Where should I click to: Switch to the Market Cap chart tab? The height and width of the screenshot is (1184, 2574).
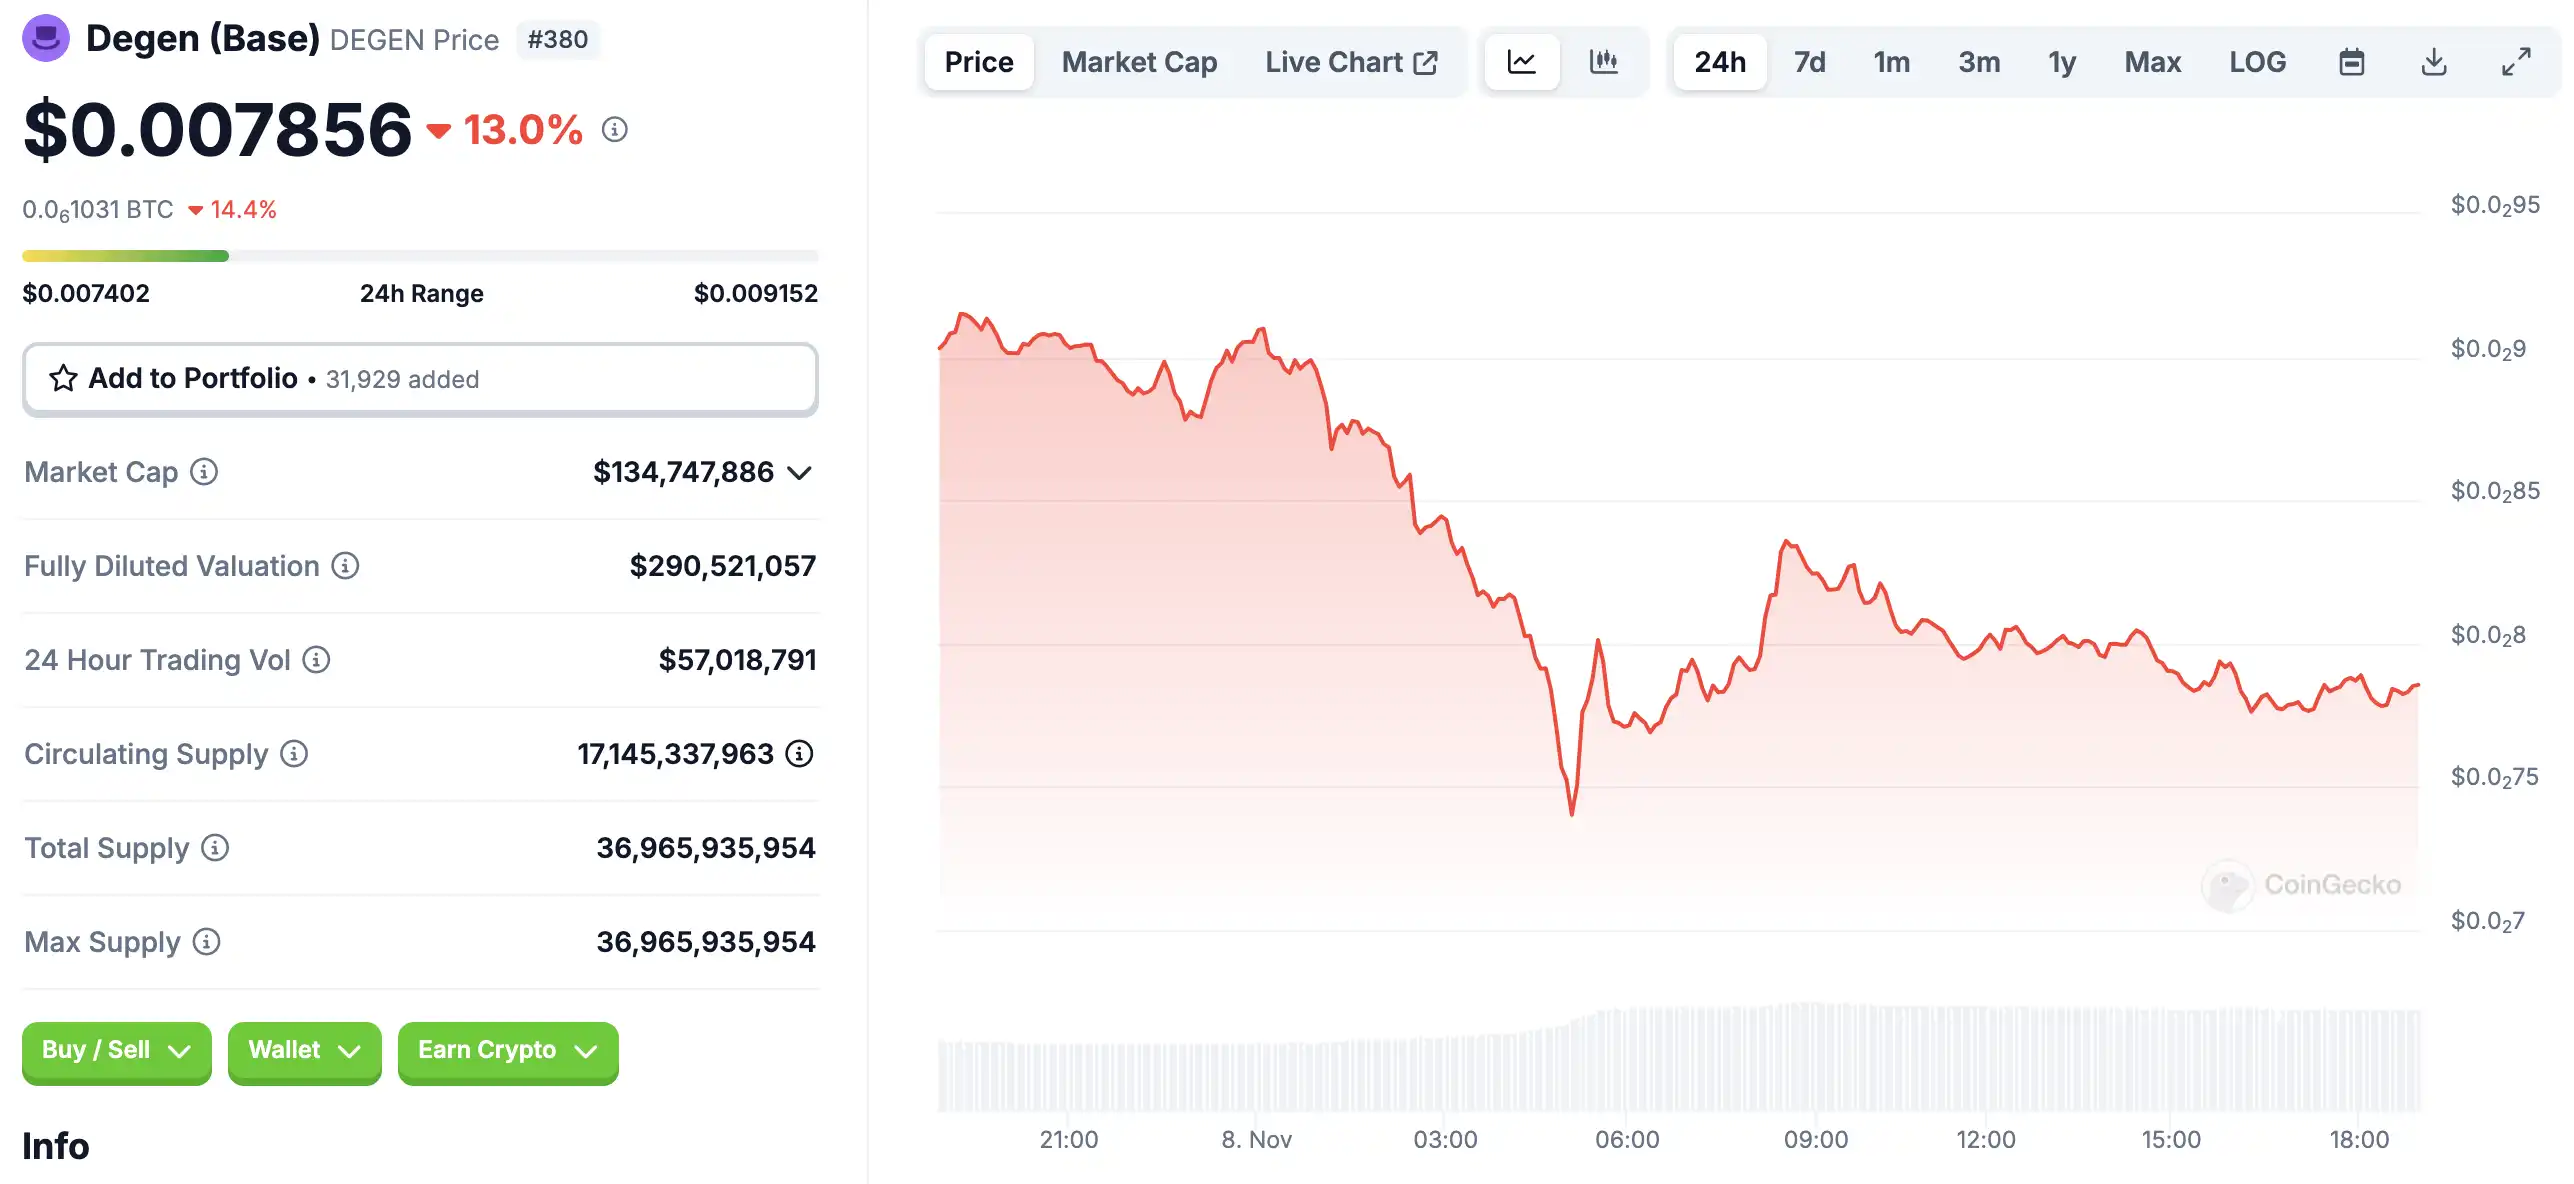click(1139, 62)
